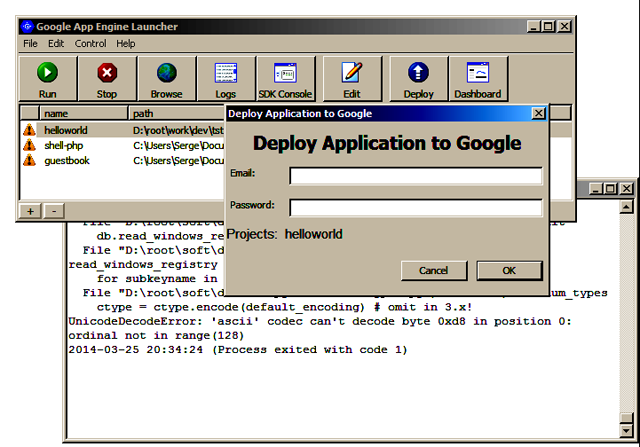Click the App Engine Launcher title icon
This screenshot has width=640, height=447.
27,27
